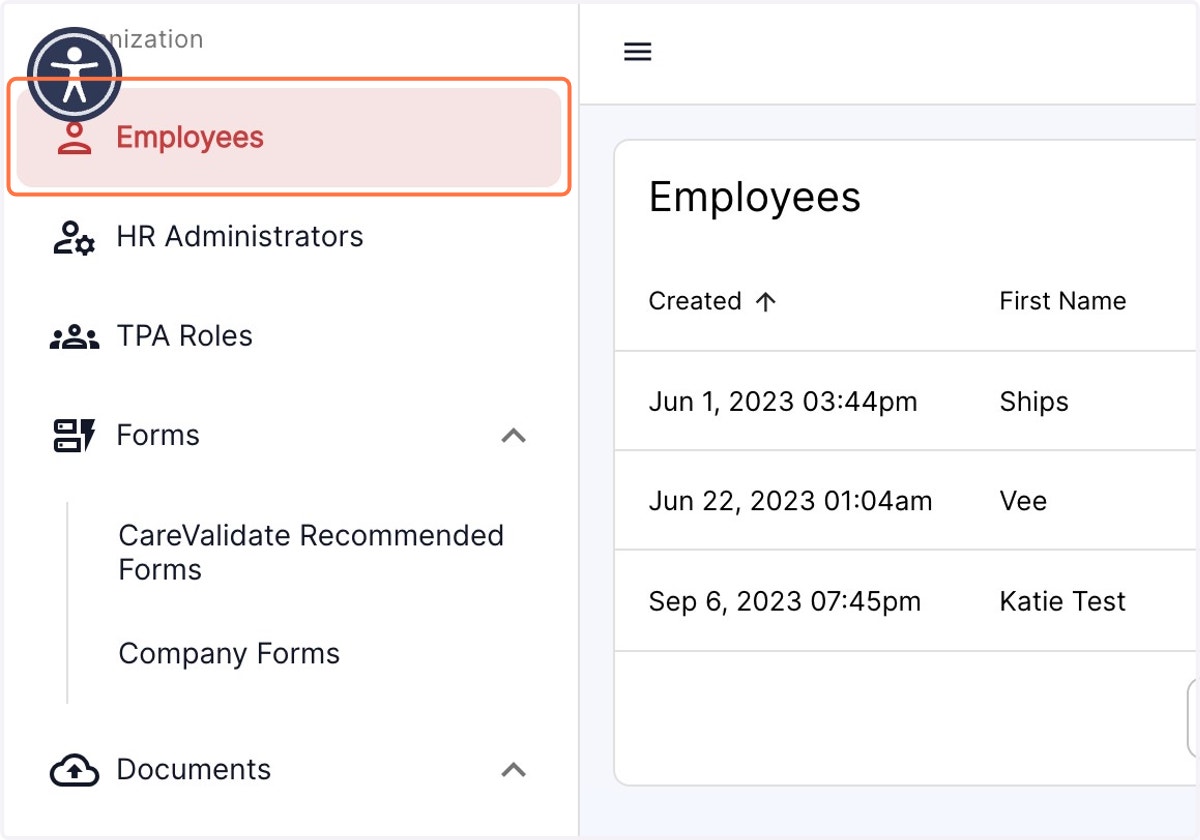
Task: Click the sort arrow next to Created
Action: [766, 302]
